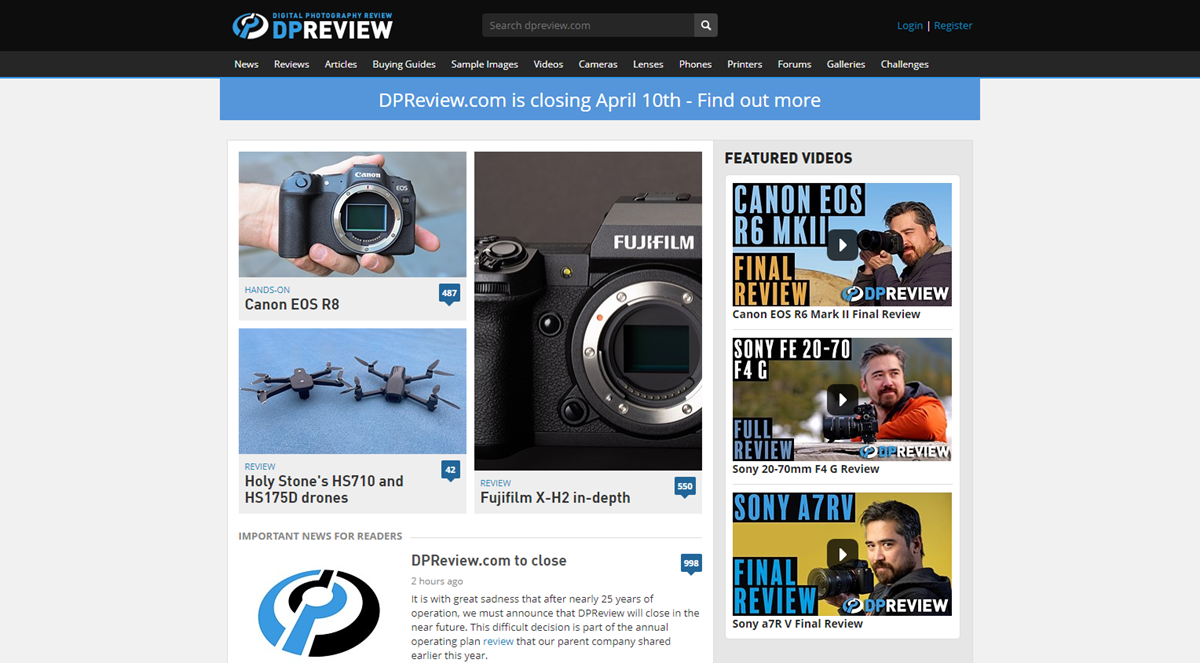Open the Galleries menu
Viewport: 1200px width, 663px height.
click(x=845, y=64)
